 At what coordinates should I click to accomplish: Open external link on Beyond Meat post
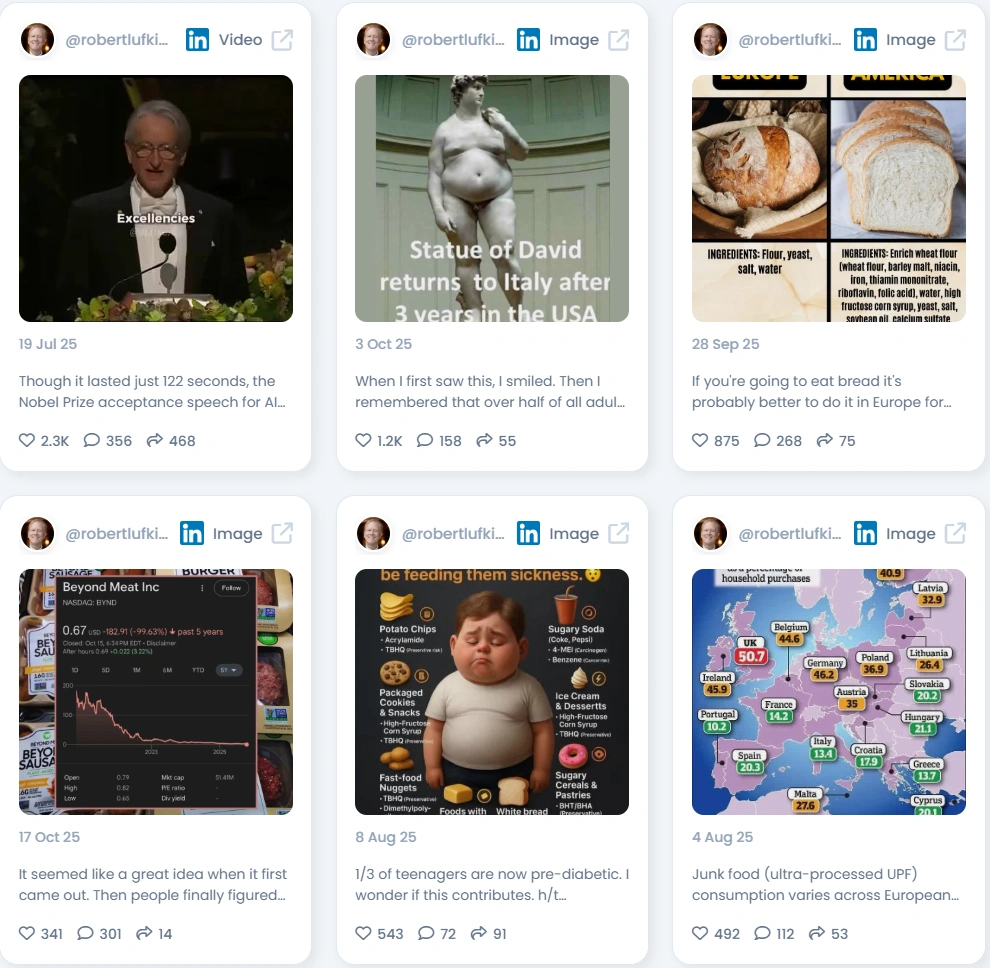point(282,534)
